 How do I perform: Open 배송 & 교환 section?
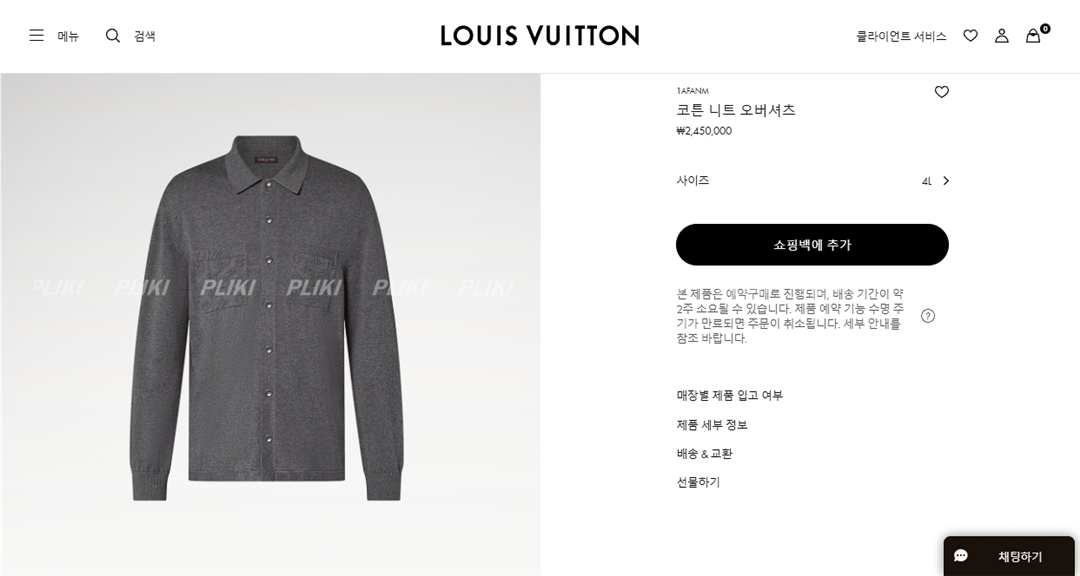pos(704,453)
